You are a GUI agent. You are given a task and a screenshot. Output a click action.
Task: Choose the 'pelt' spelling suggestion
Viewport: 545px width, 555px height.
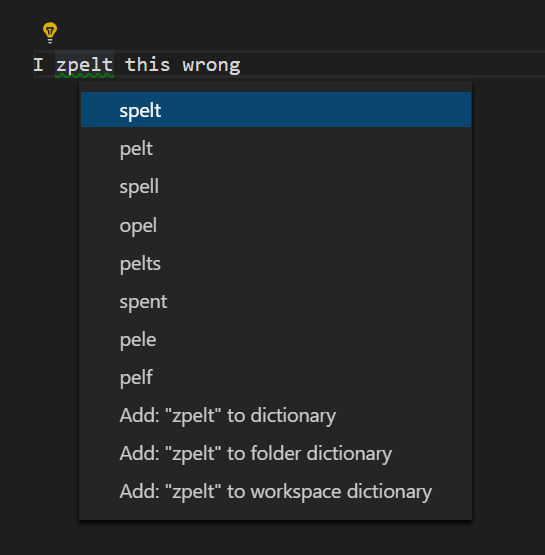point(276,148)
